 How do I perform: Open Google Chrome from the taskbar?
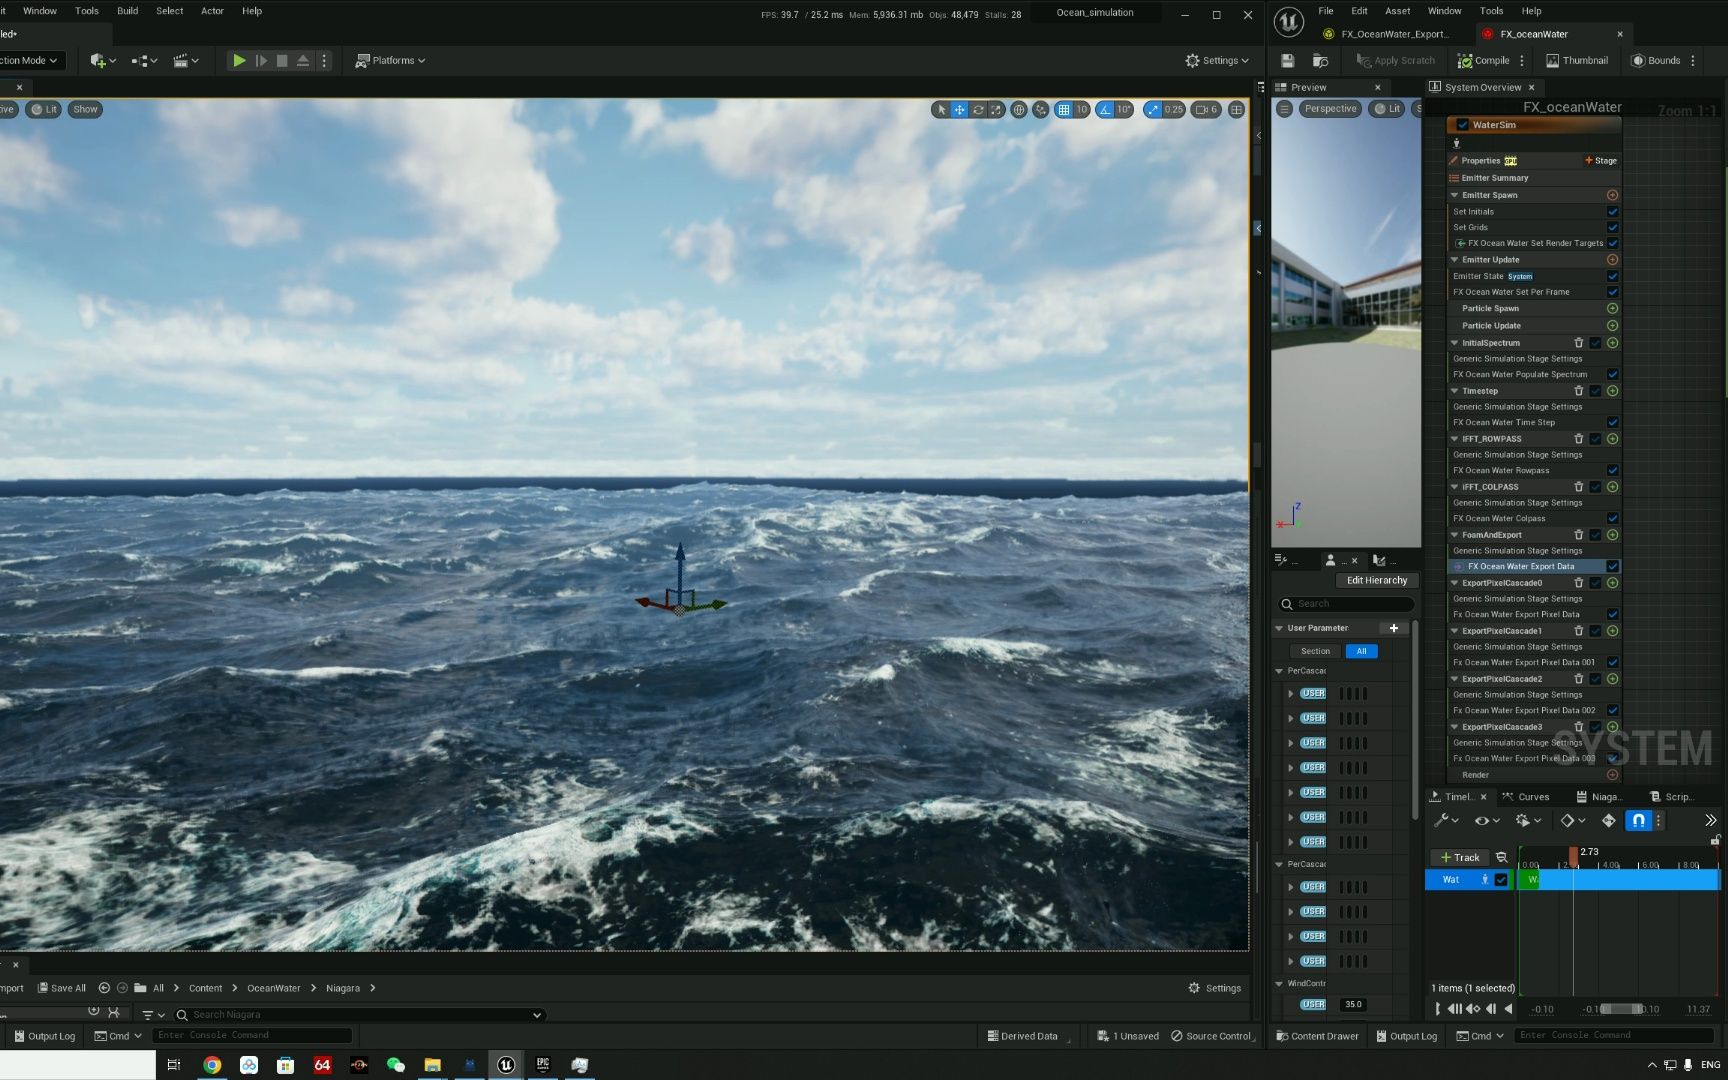pos(212,1065)
